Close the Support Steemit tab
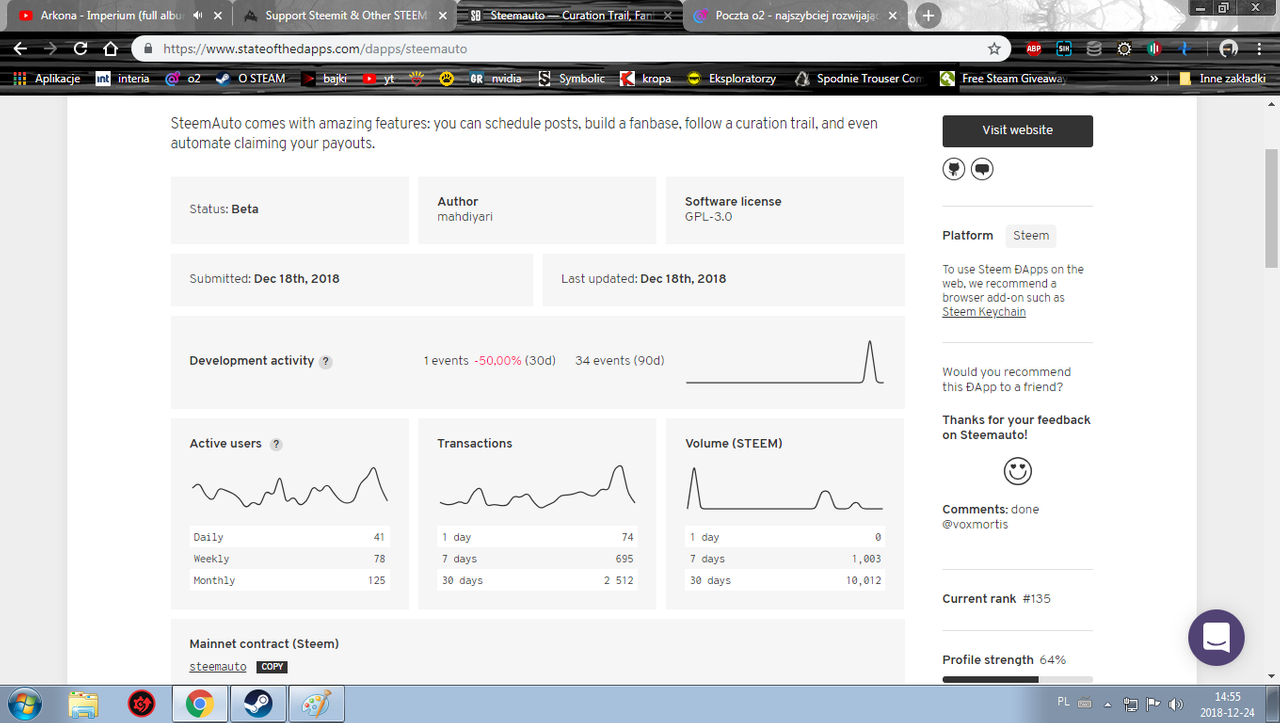This screenshot has height=723, width=1280. pyautogui.click(x=442, y=15)
